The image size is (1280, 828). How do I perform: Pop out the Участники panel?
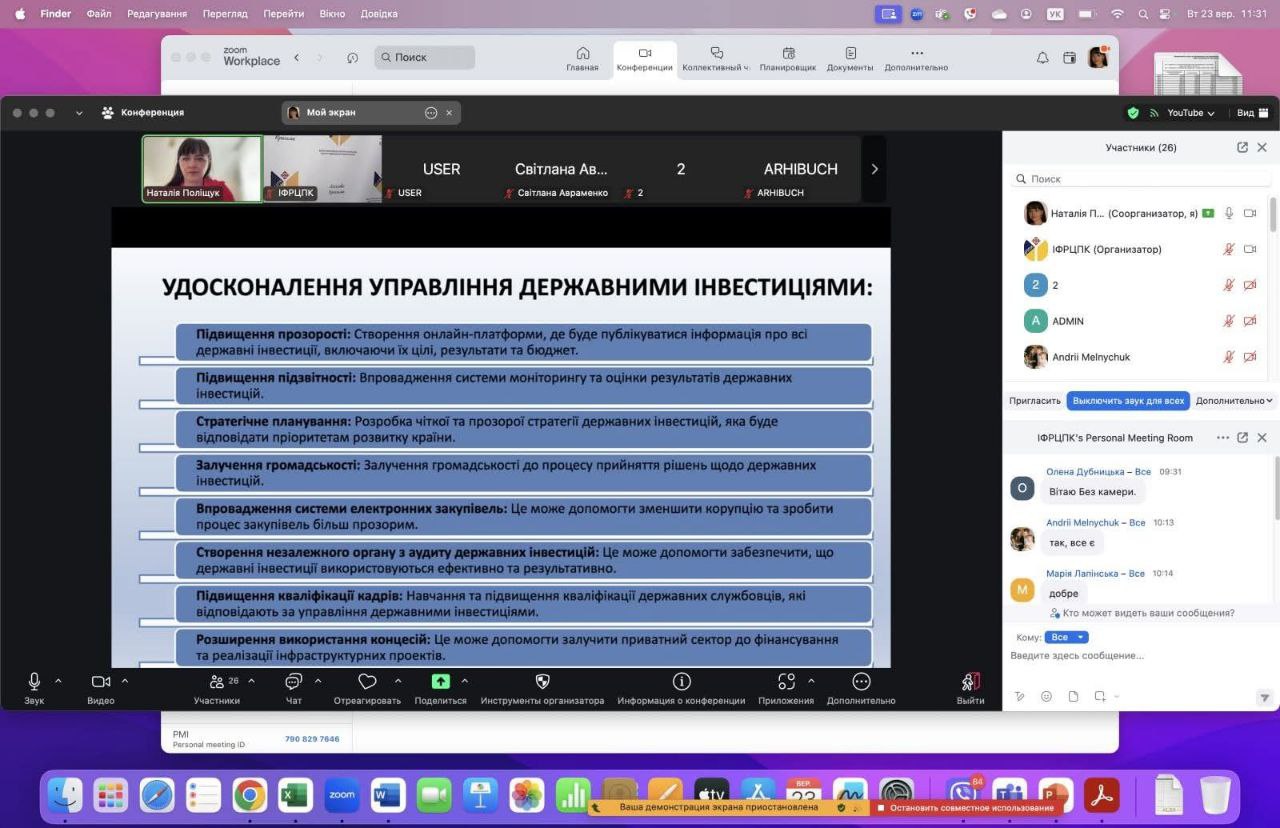click(1242, 147)
